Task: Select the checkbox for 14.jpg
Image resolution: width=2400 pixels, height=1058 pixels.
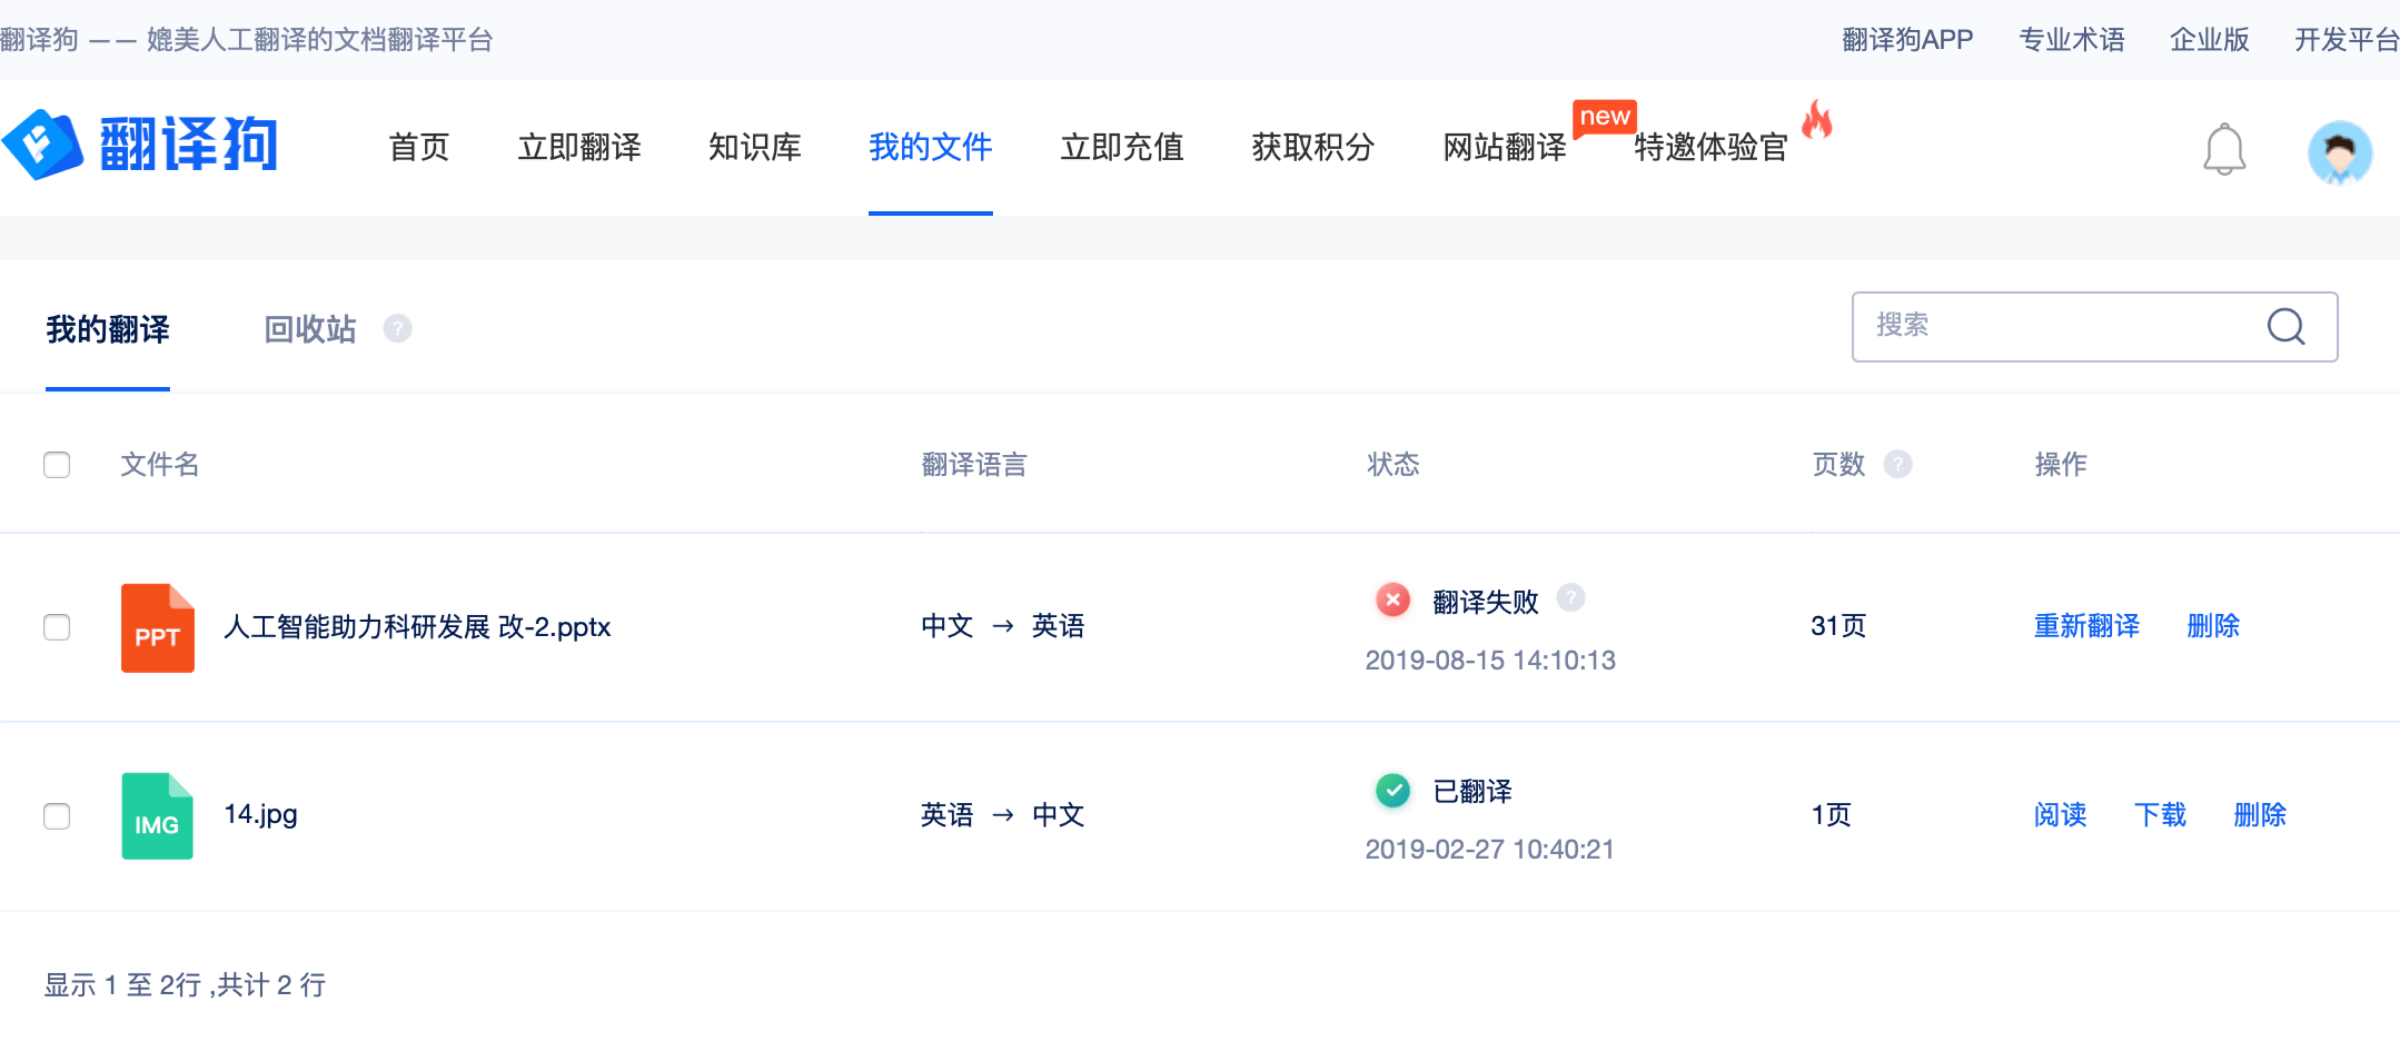Action: pyautogui.click(x=57, y=816)
